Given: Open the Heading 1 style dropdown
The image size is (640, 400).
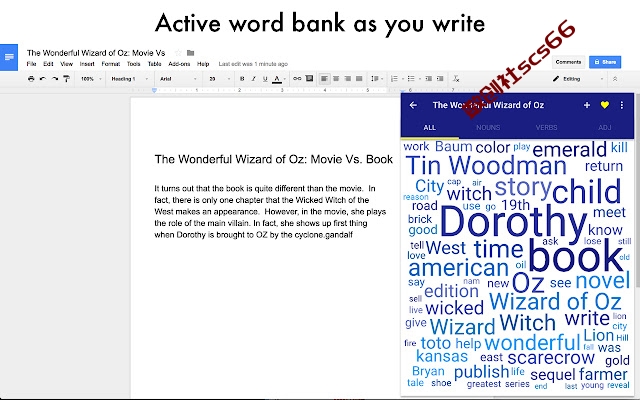Looking at the screenshot, I should point(130,79).
